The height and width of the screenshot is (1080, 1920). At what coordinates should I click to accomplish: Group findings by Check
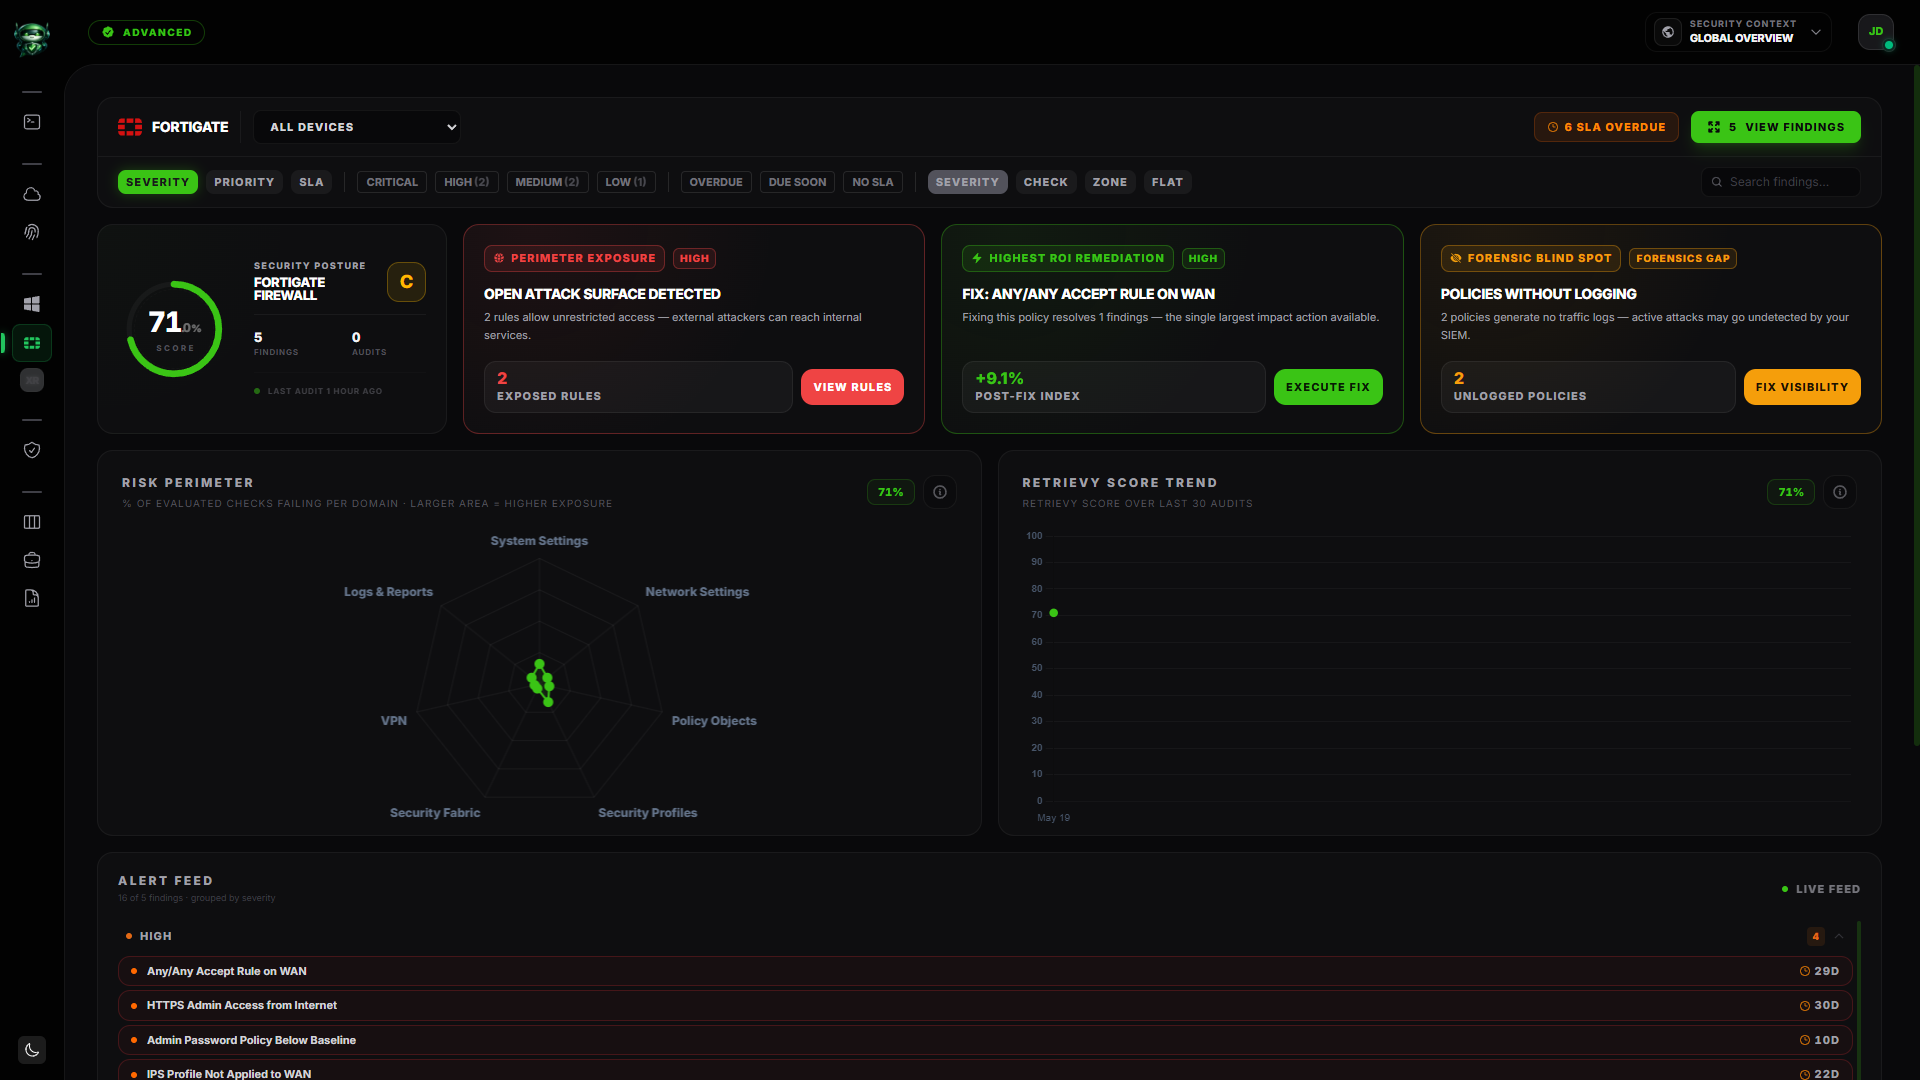pyautogui.click(x=1045, y=182)
